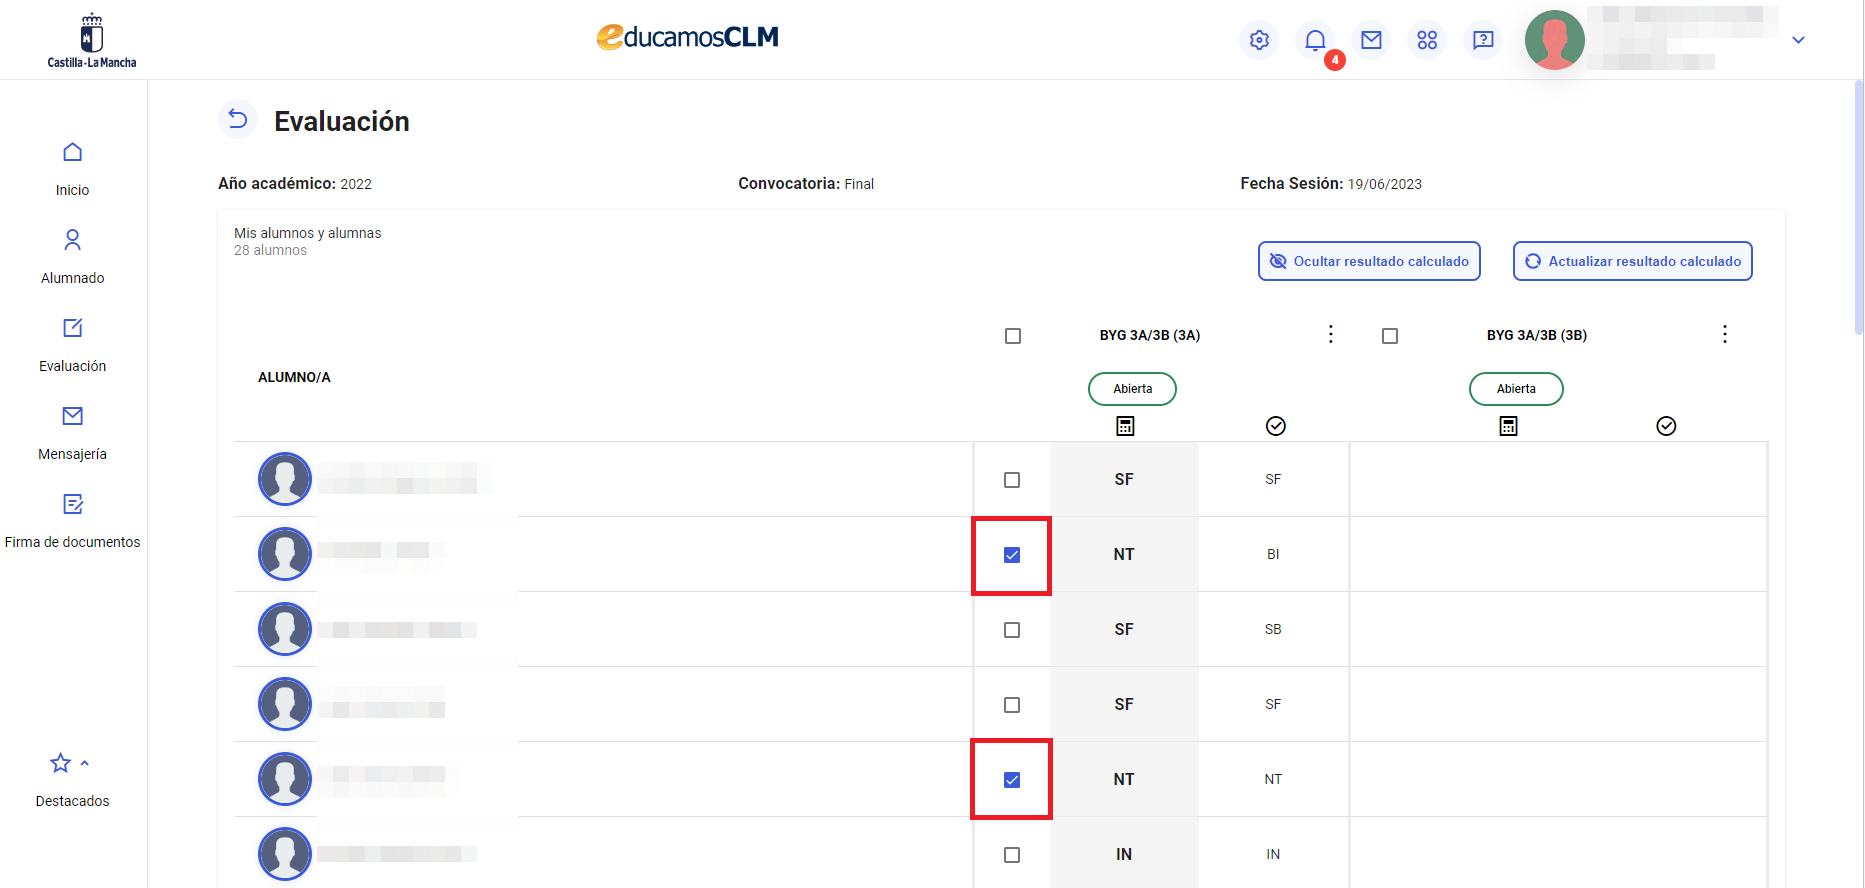
Task: Click checkmark circle icon under 3A column
Action: (x=1276, y=426)
